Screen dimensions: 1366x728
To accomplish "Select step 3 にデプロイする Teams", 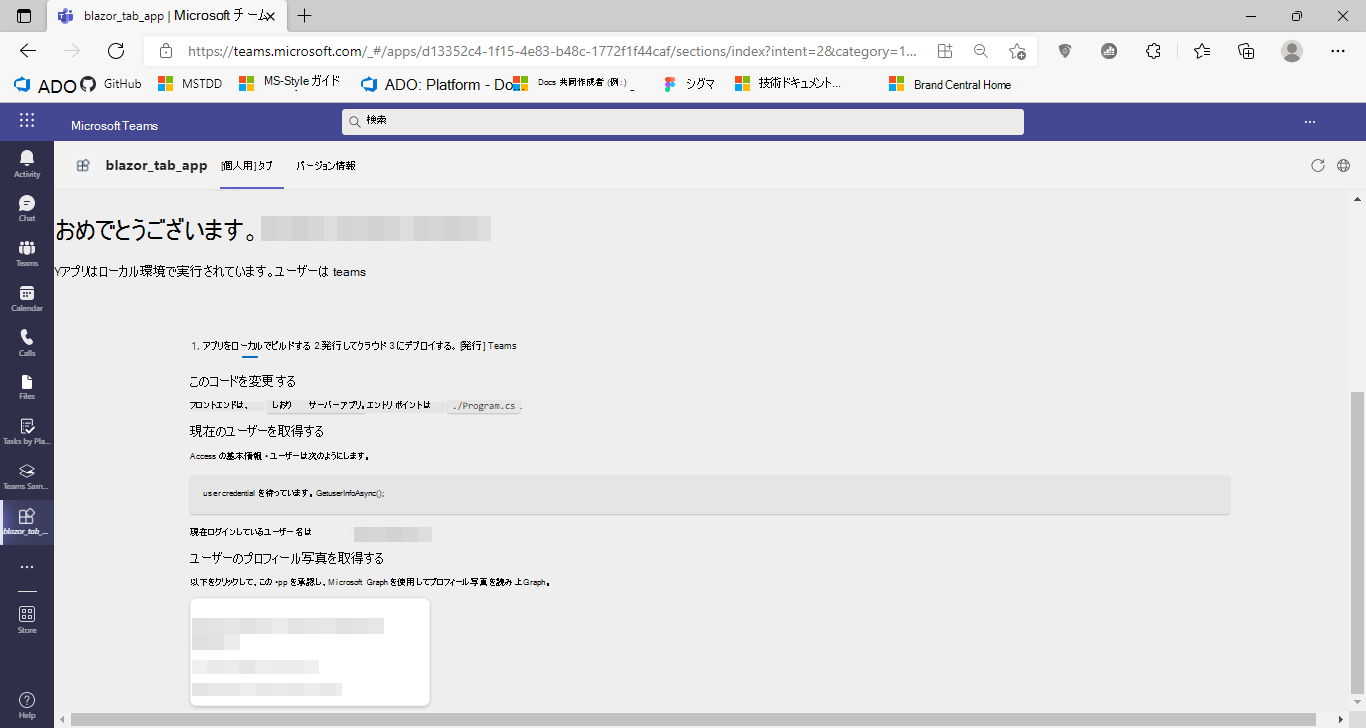I will (453, 346).
